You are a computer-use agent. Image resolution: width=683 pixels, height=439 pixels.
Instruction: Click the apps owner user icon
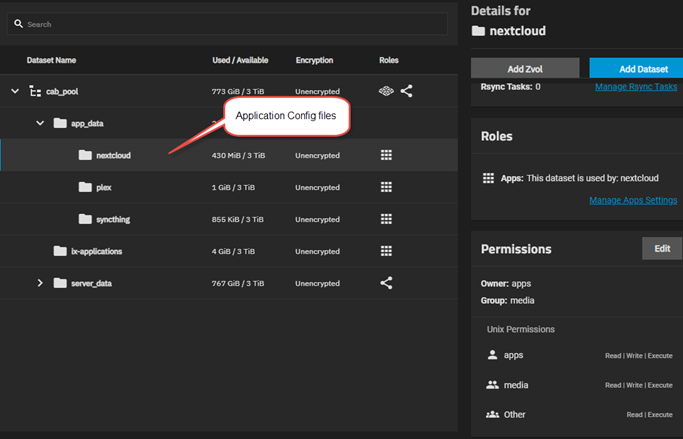pos(493,355)
